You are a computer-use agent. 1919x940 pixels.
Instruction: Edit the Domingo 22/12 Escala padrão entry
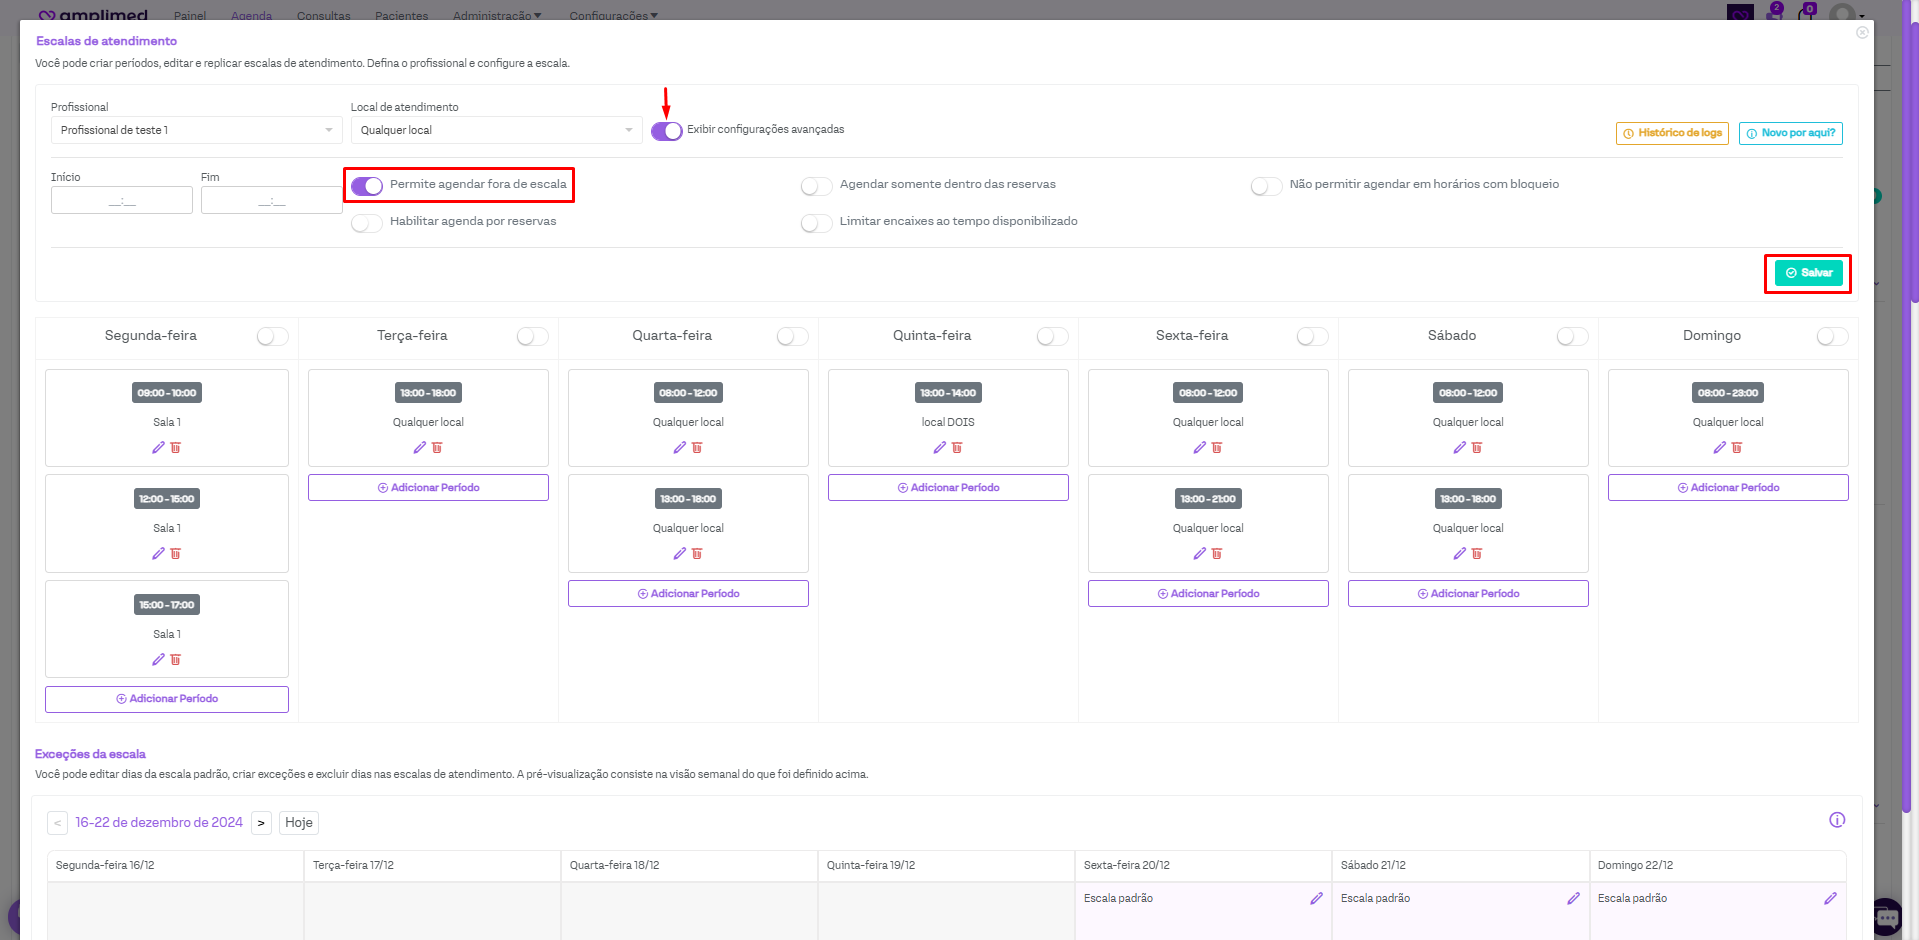tap(1830, 899)
